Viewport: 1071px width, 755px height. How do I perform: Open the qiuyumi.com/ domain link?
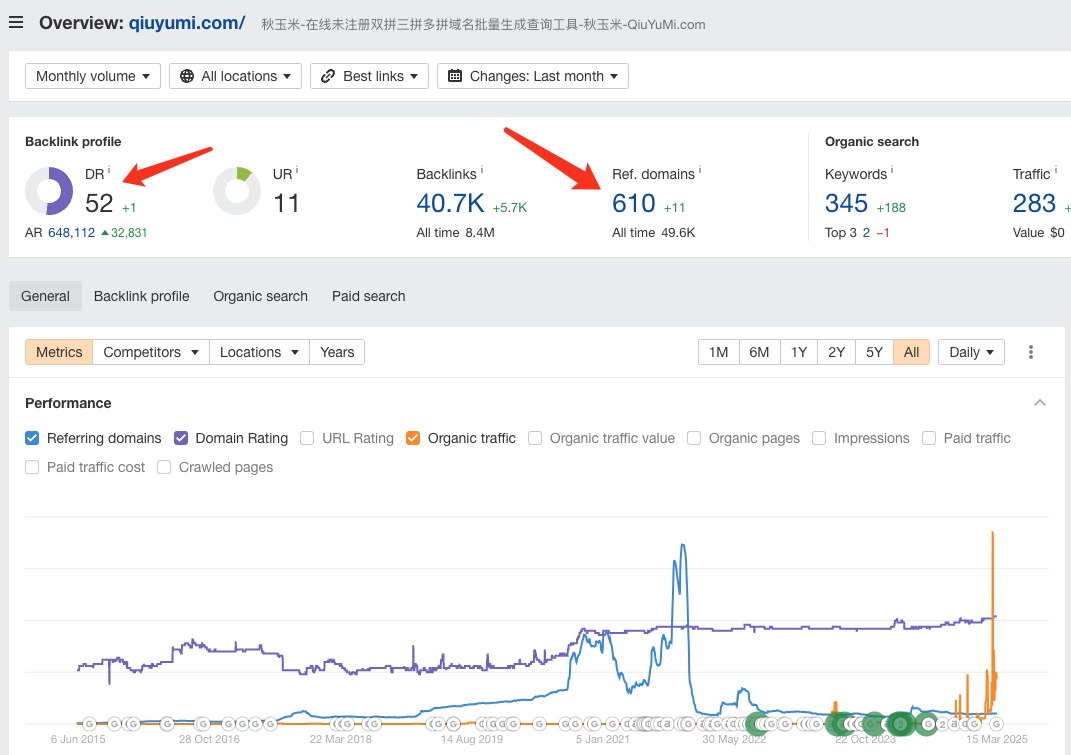(187, 23)
